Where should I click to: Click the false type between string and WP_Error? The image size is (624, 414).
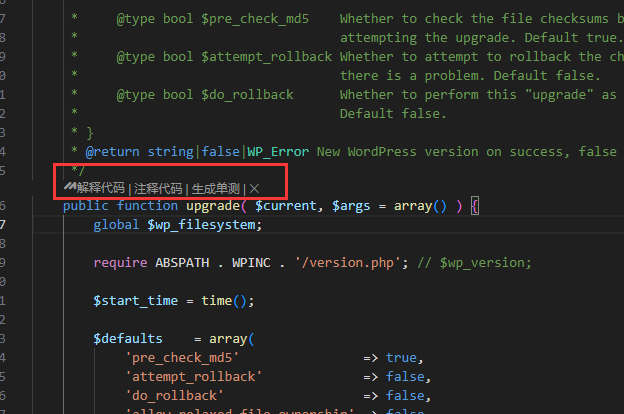[220, 152]
